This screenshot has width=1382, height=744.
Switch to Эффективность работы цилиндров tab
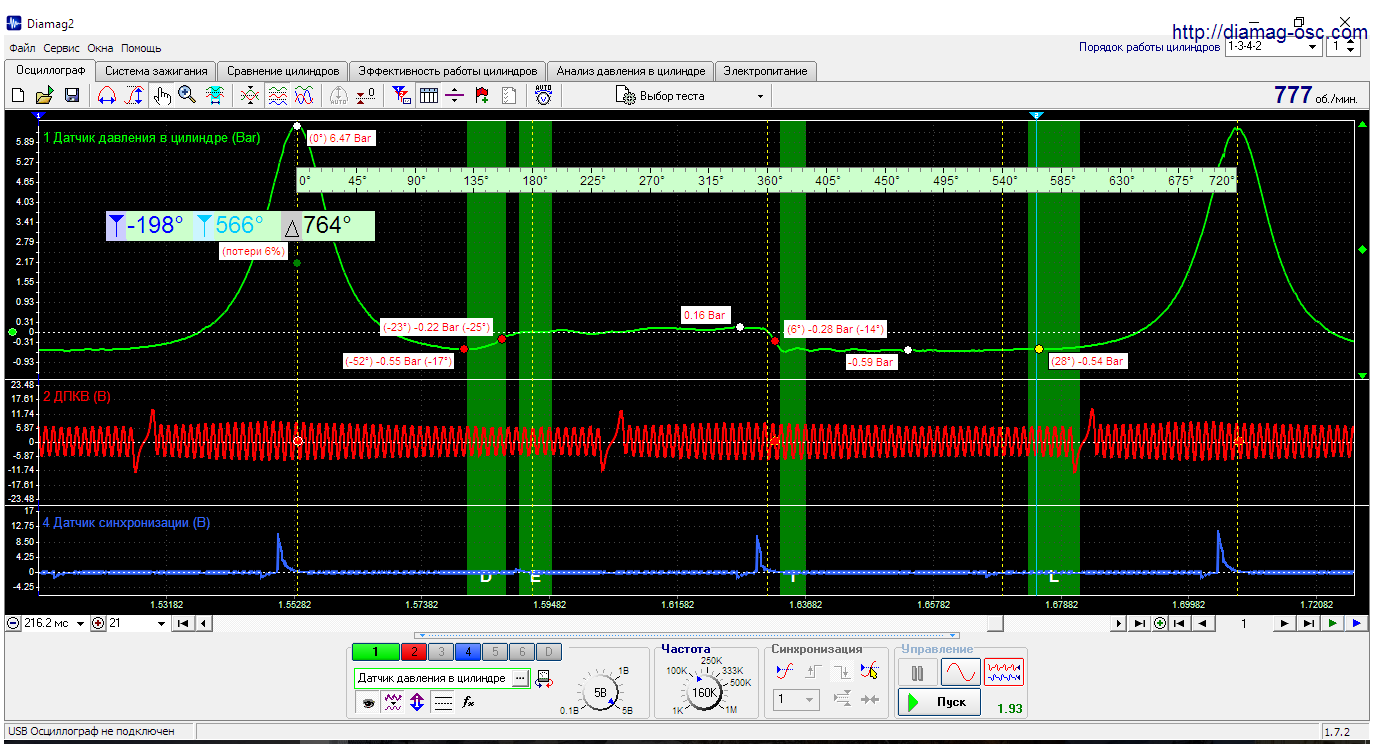[x=447, y=71]
